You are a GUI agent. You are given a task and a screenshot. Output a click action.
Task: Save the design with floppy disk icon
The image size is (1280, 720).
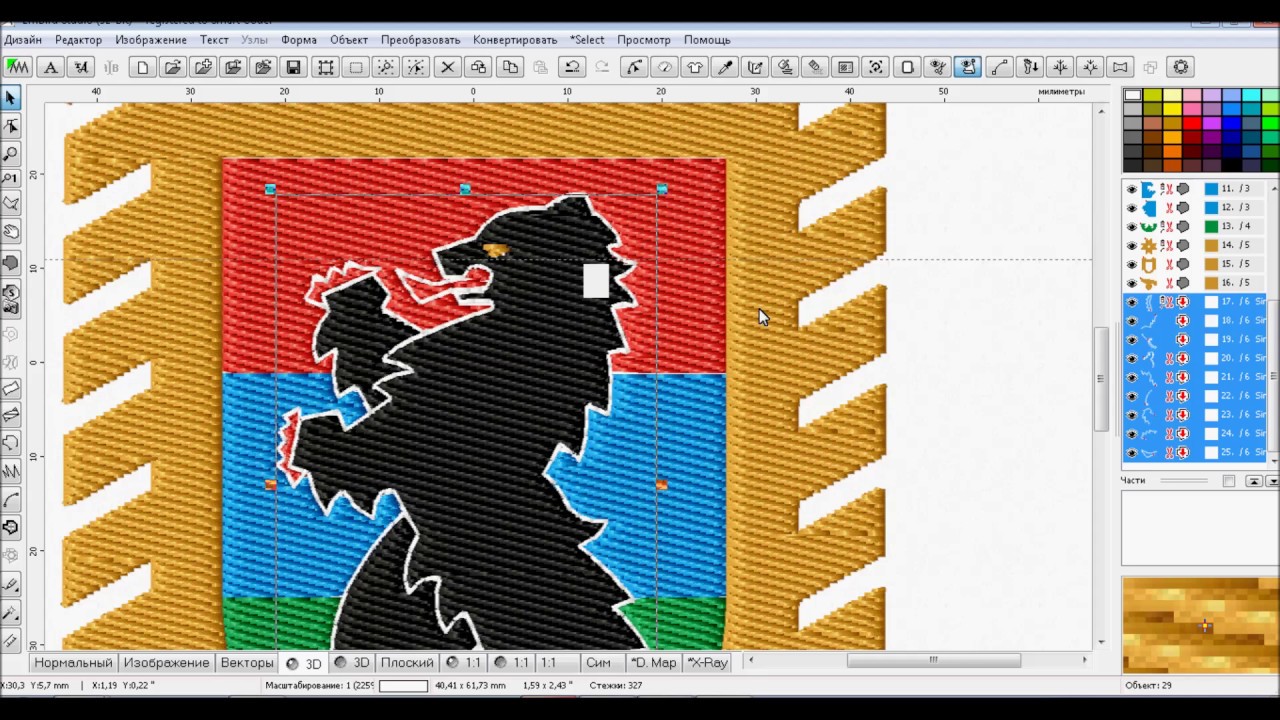pos(293,67)
